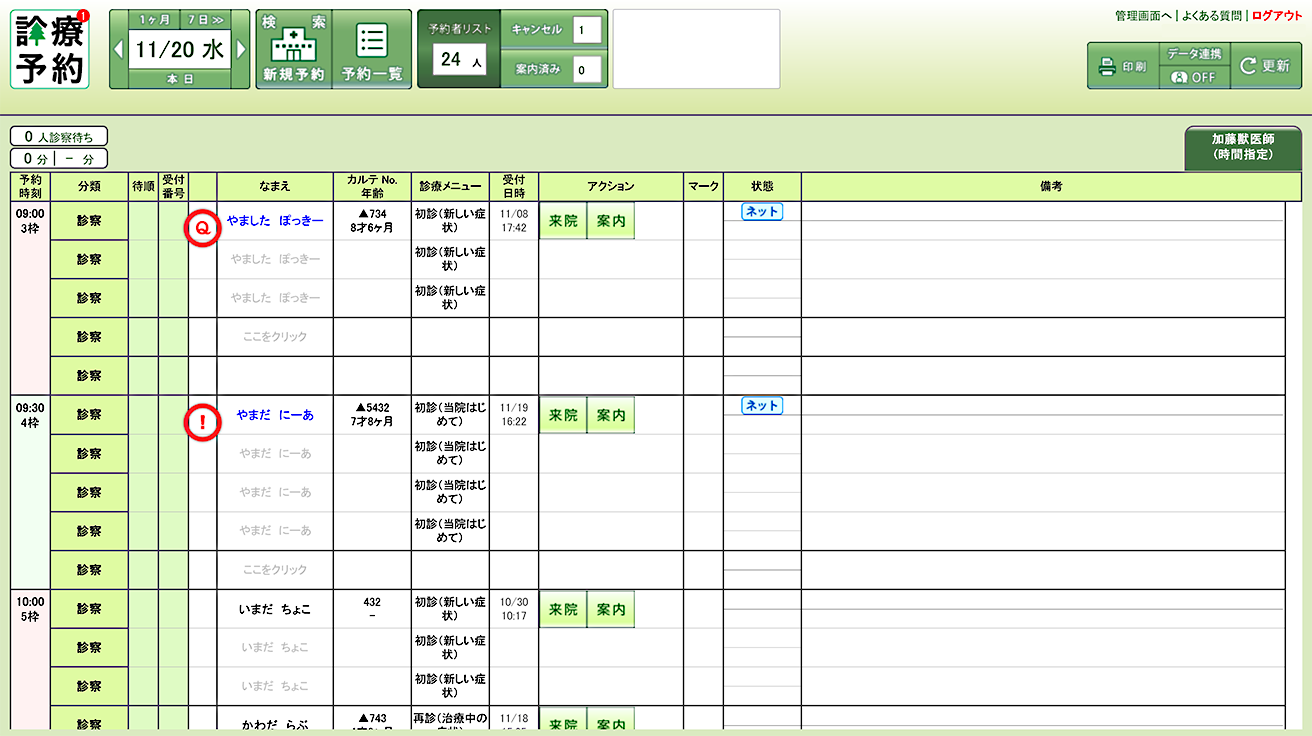Viewport: 1312px width, 736px height.
Task: Open the よくある質問 link
Action: [1211, 16]
